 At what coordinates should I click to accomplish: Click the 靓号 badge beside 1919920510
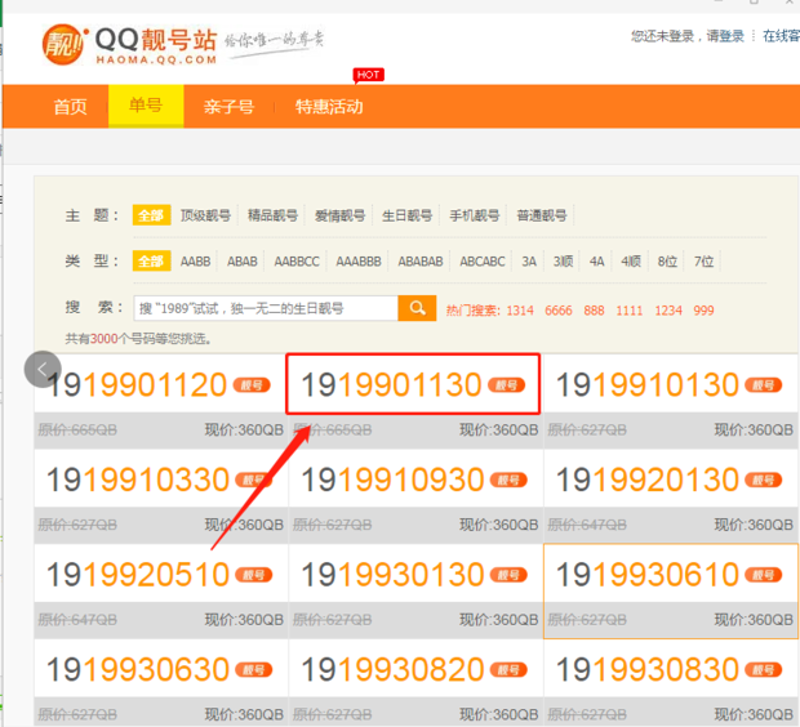(x=254, y=575)
